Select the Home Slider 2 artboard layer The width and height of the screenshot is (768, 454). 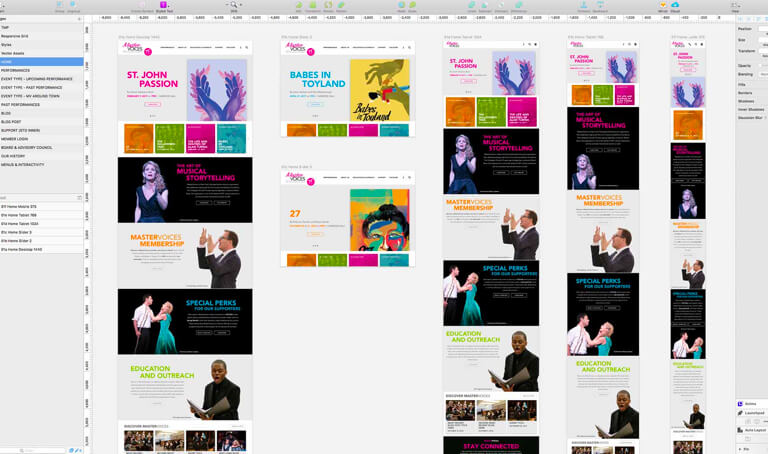(x=42, y=241)
